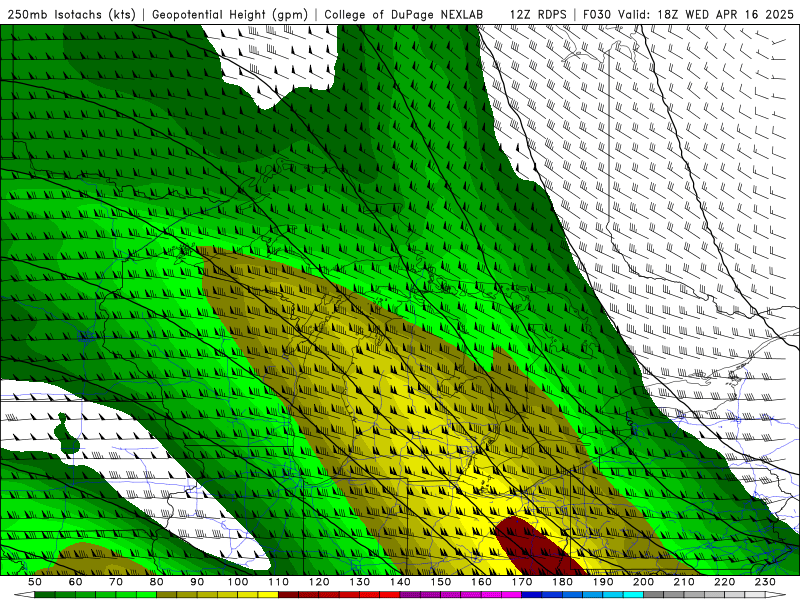The height and width of the screenshot is (600, 800).
Task: Click the "F030" forecast hour label
Action: pos(597,15)
